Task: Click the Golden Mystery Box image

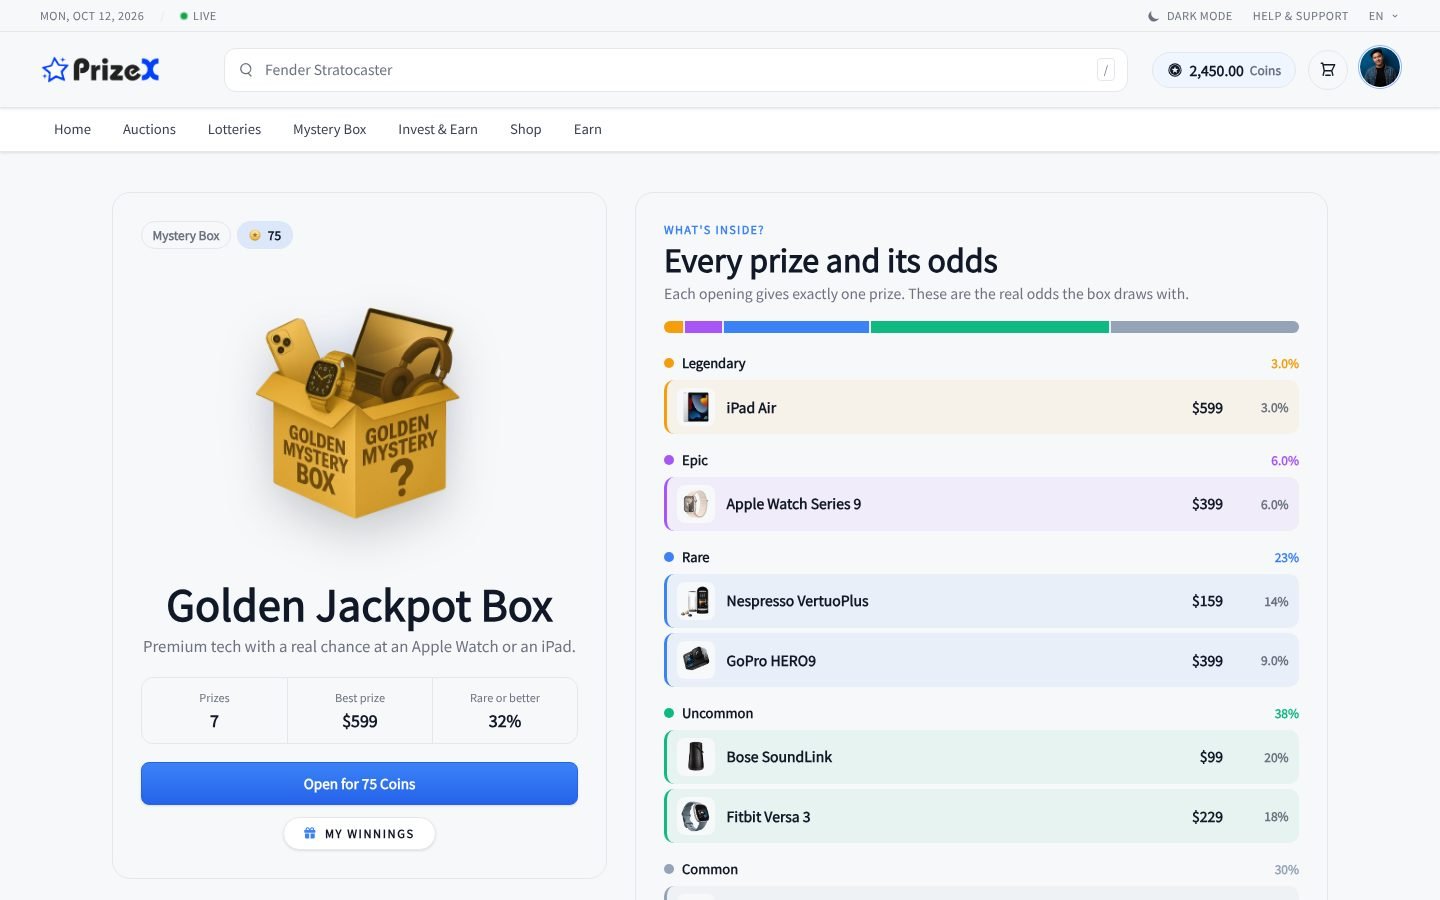Action: pyautogui.click(x=359, y=413)
